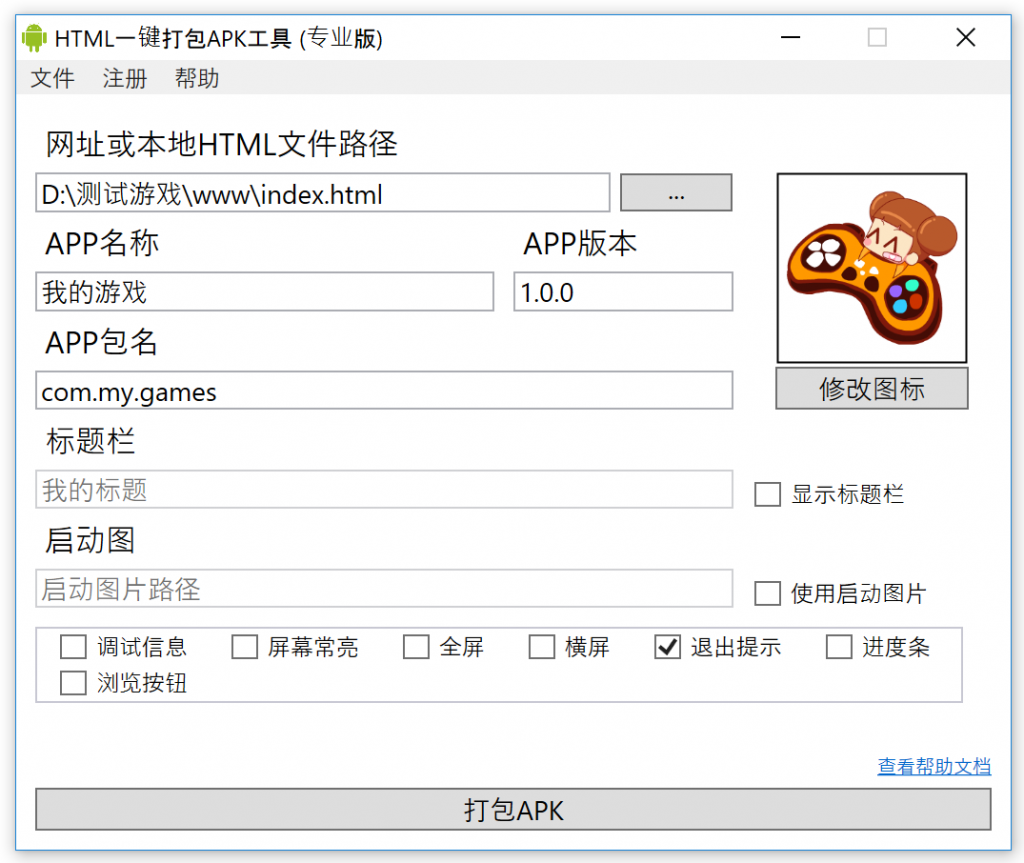This screenshot has width=1024, height=863.
Task: Enable the 进度条 checkbox
Action: coord(839,647)
